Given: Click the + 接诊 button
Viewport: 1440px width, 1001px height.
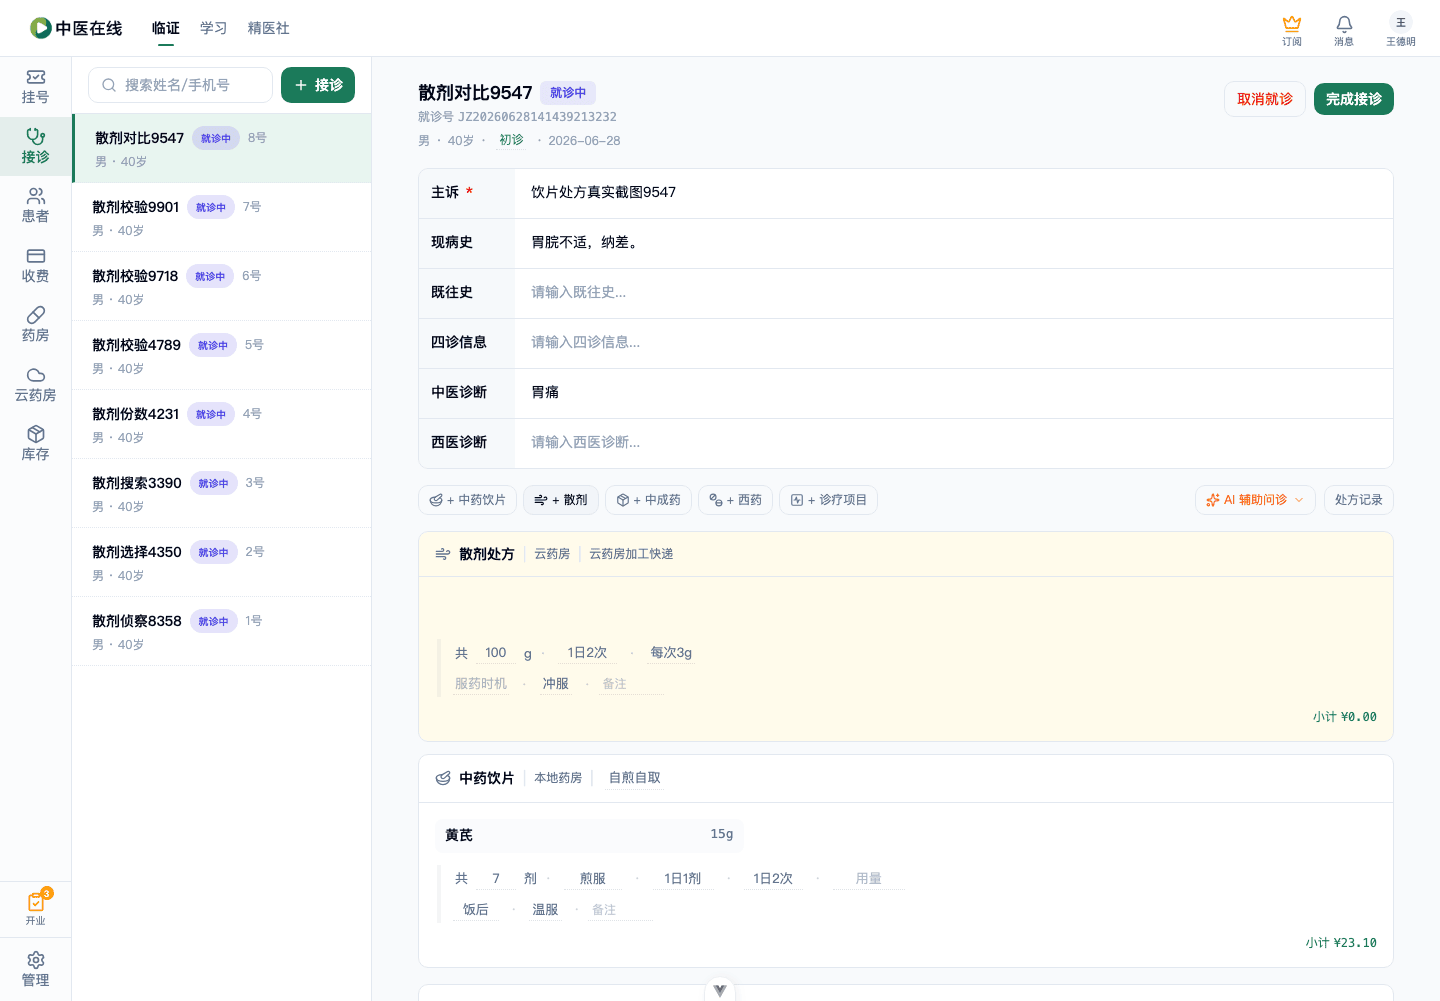Looking at the screenshot, I should point(318,85).
